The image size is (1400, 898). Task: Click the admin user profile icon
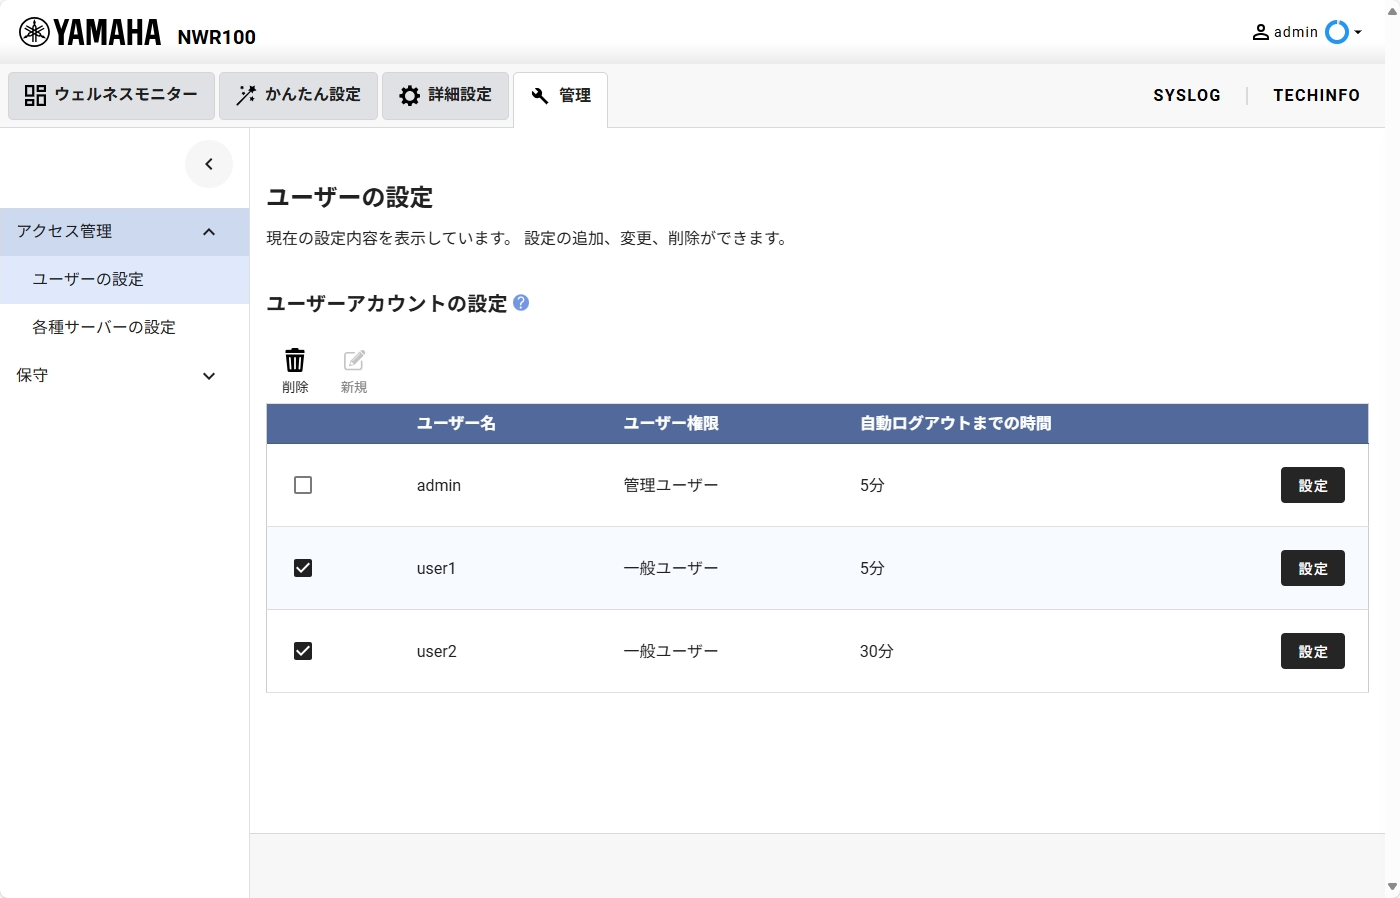point(1259,31)
